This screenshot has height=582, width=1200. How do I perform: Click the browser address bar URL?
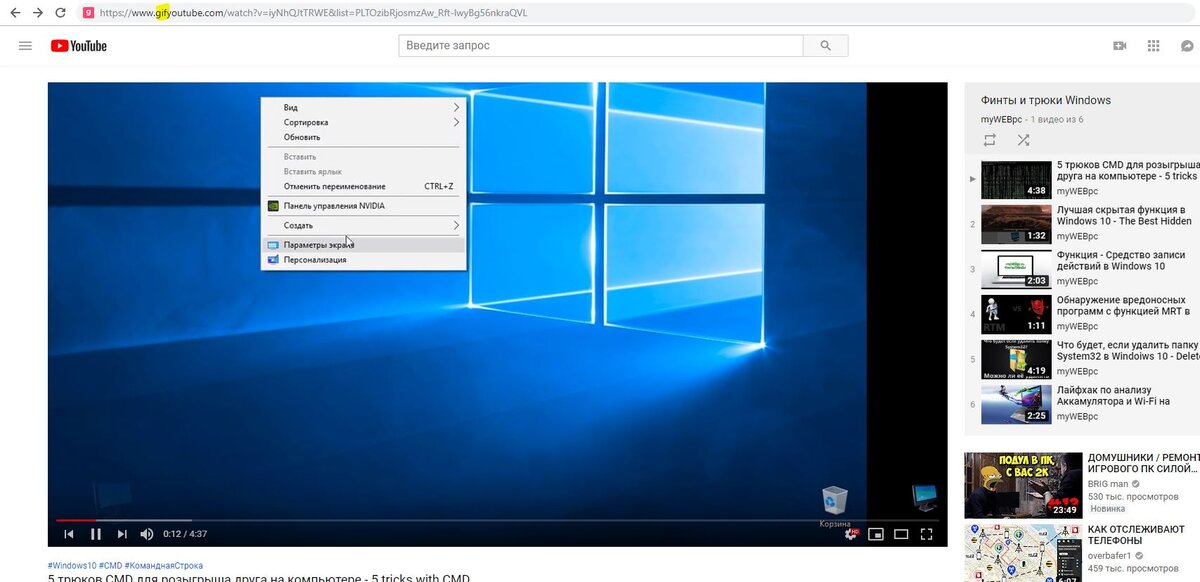click(313, 13)
